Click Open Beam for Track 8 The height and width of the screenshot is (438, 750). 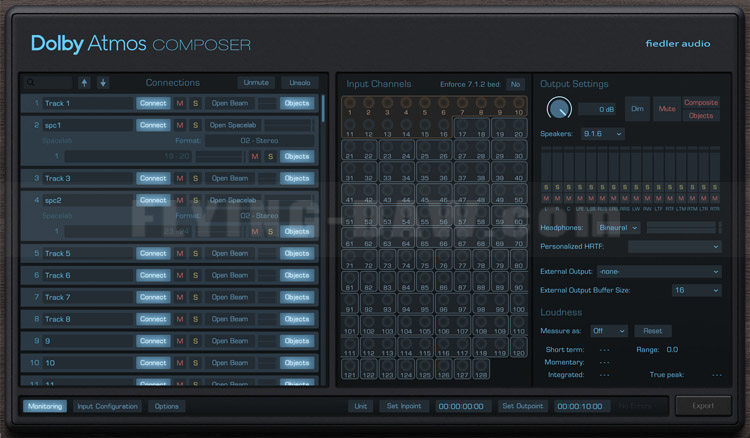[x=230, y=319]
